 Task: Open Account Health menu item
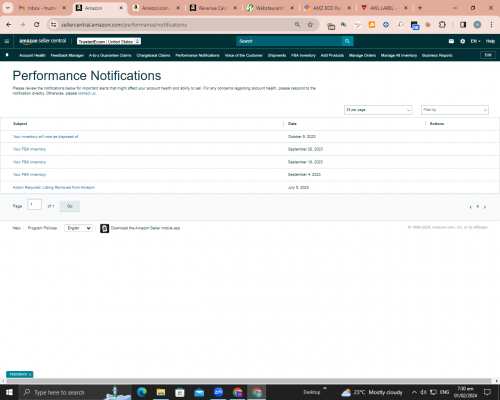[32, 55]
